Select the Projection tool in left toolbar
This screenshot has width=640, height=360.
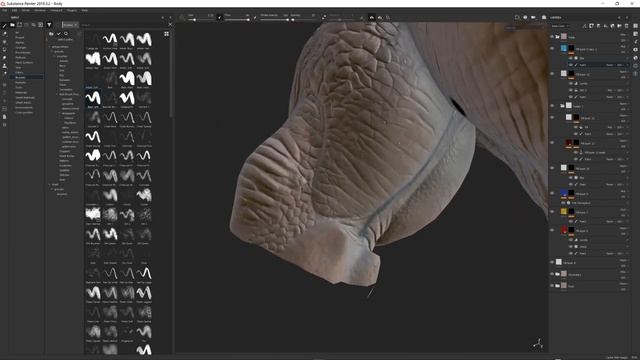click(x=4, y=42)
